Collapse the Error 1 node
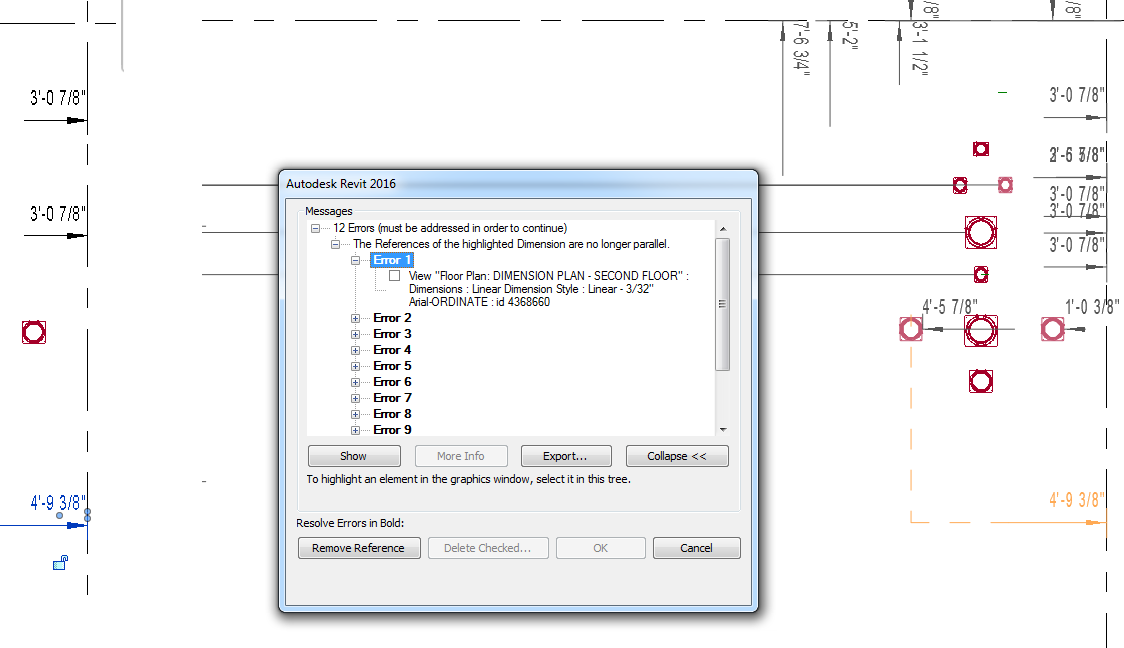The height and width of the screenshot is (648, 1124). pyautogui.click(x=355, y=260)
